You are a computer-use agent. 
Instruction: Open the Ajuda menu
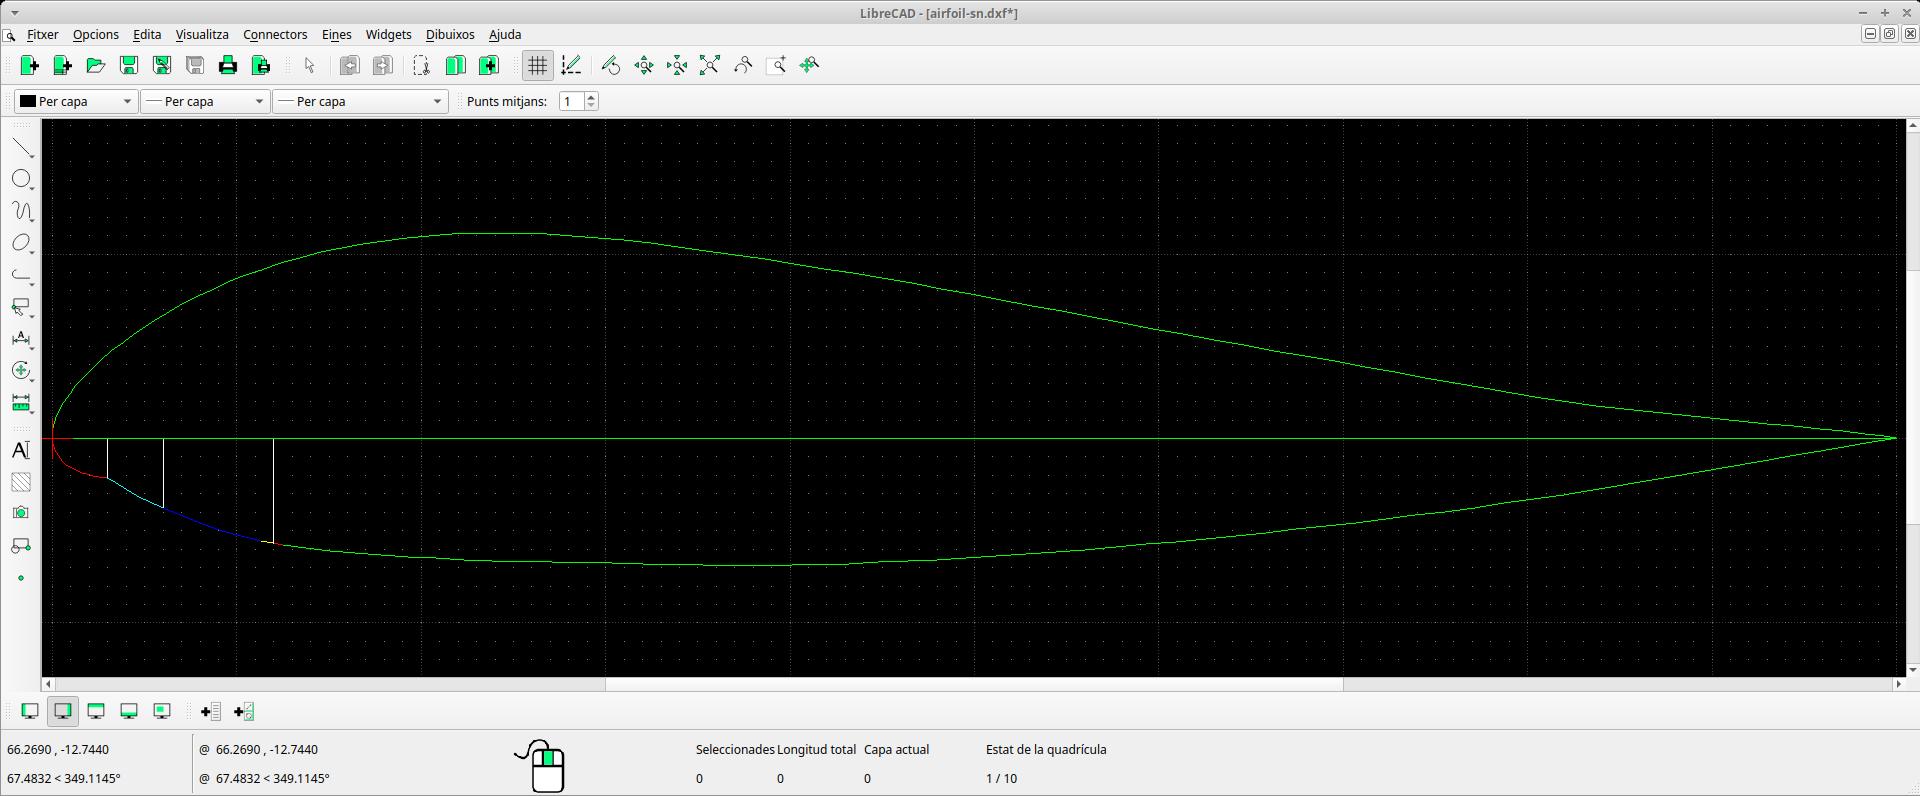[x=505, y=34]
